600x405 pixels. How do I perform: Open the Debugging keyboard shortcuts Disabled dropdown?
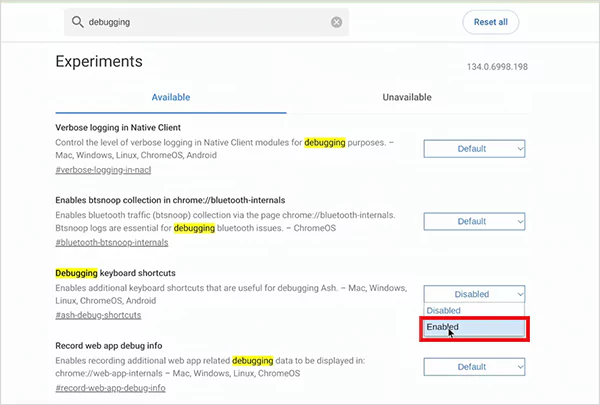[474, 294]
